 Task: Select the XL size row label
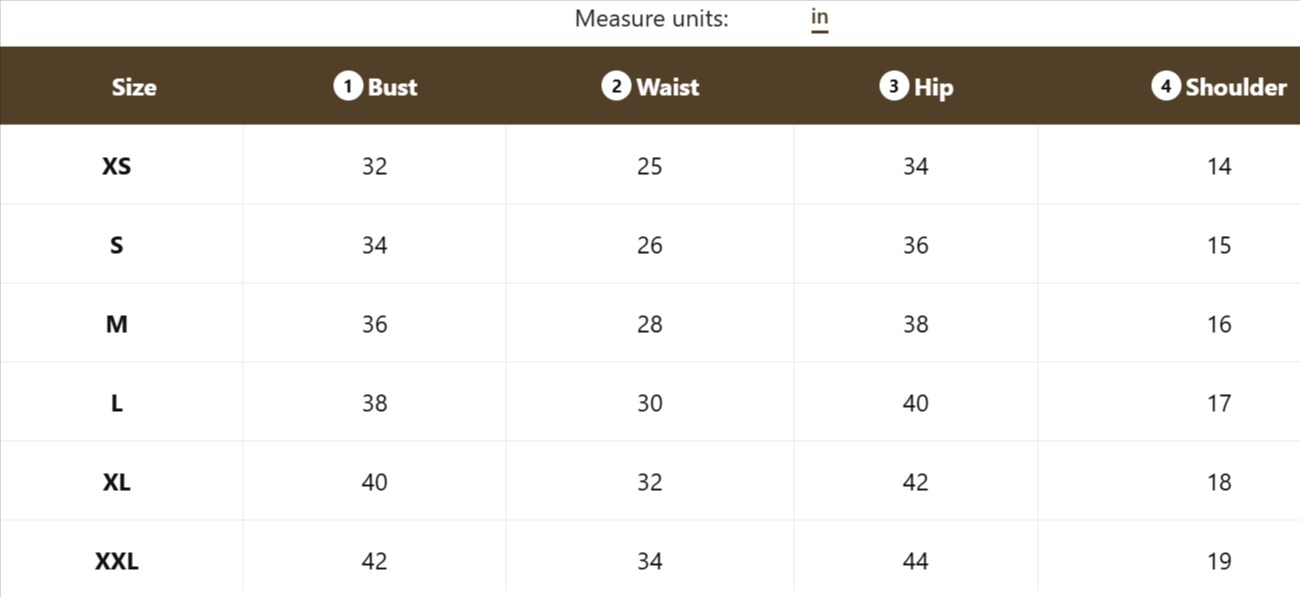[117, 482]
